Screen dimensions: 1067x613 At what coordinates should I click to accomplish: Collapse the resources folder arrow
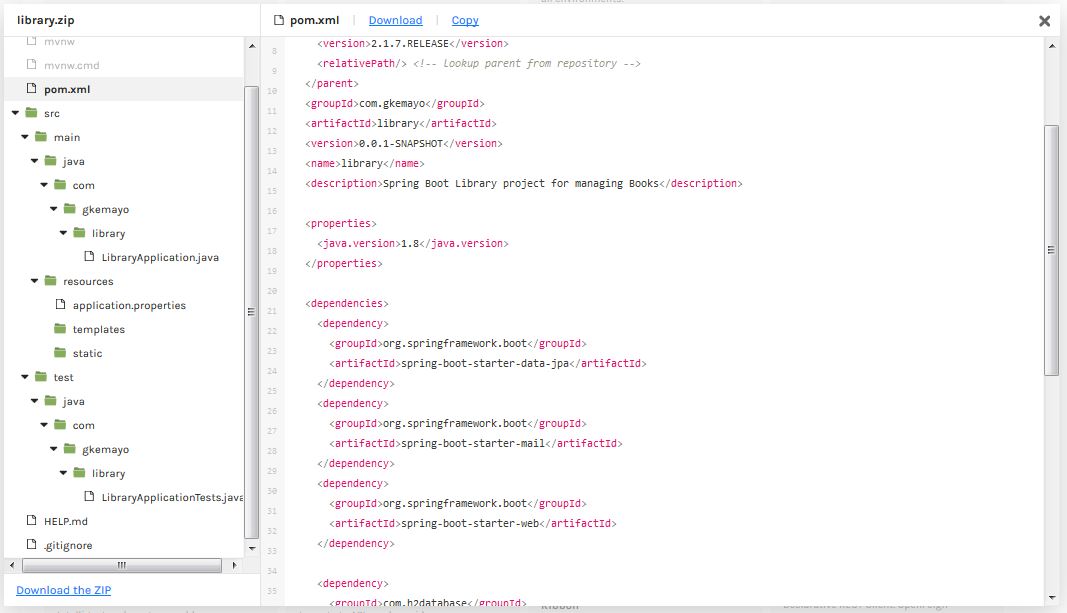tap(34, 281)
